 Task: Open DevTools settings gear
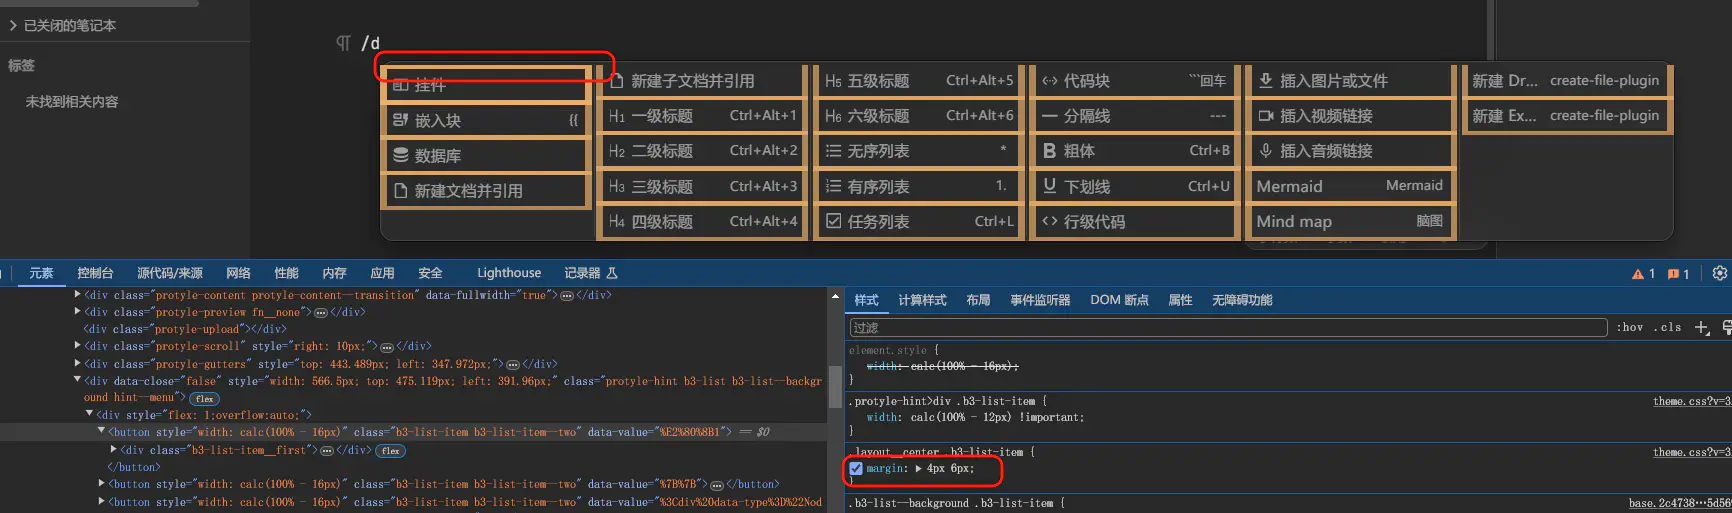tap(1720, 273)
